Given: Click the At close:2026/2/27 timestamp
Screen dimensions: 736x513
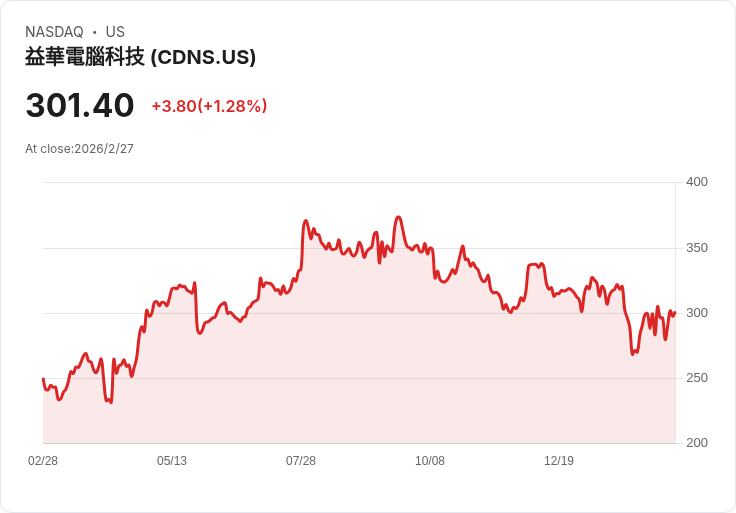Looking at the screenshot, I should 79,149.
